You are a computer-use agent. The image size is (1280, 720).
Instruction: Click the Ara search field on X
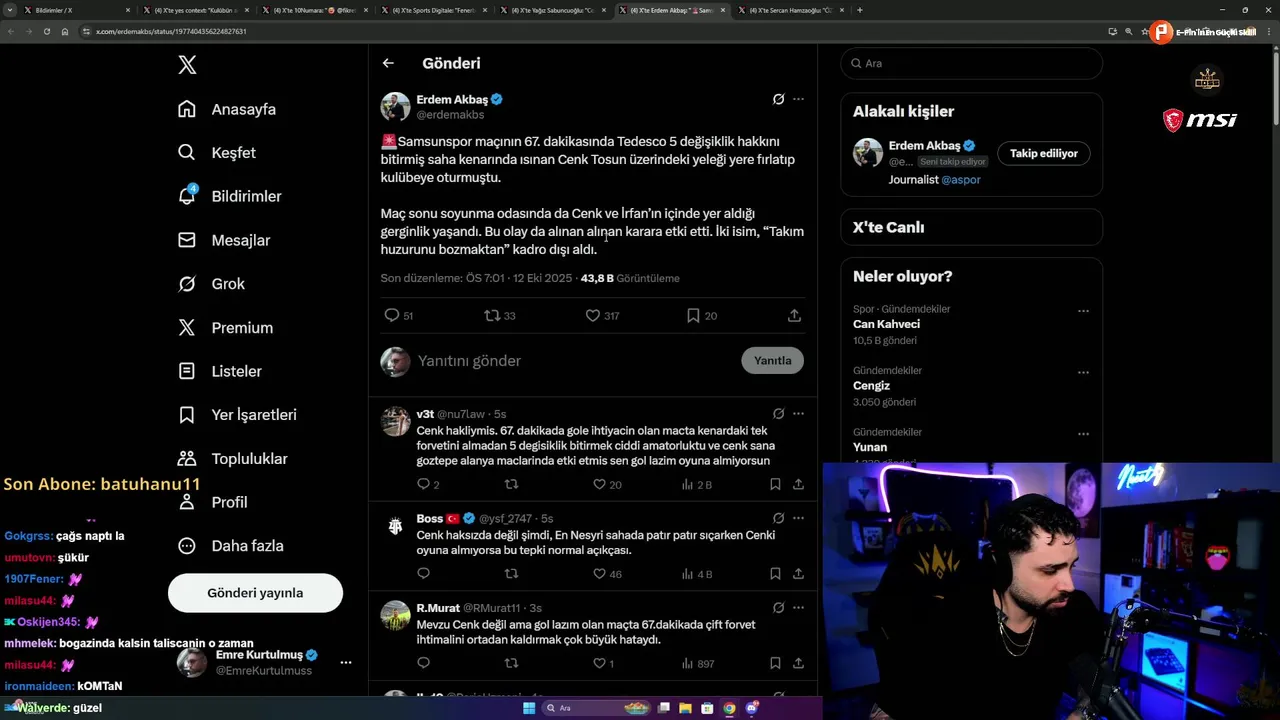point(971,63)
